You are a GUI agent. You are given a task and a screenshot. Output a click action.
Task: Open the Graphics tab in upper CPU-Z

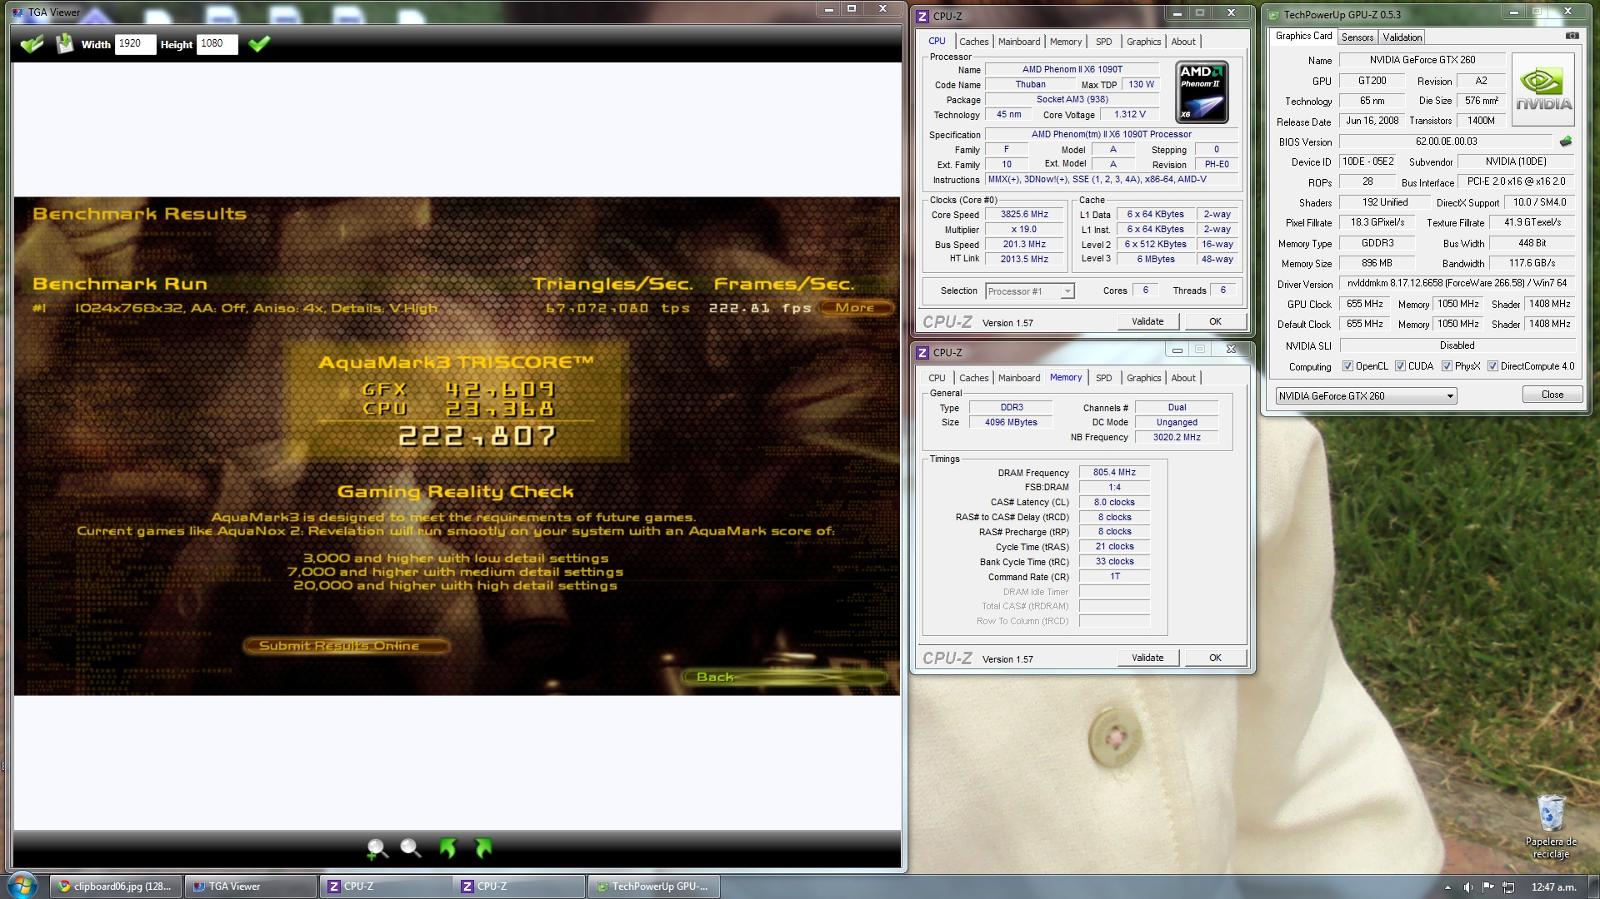pos(1143,41)
